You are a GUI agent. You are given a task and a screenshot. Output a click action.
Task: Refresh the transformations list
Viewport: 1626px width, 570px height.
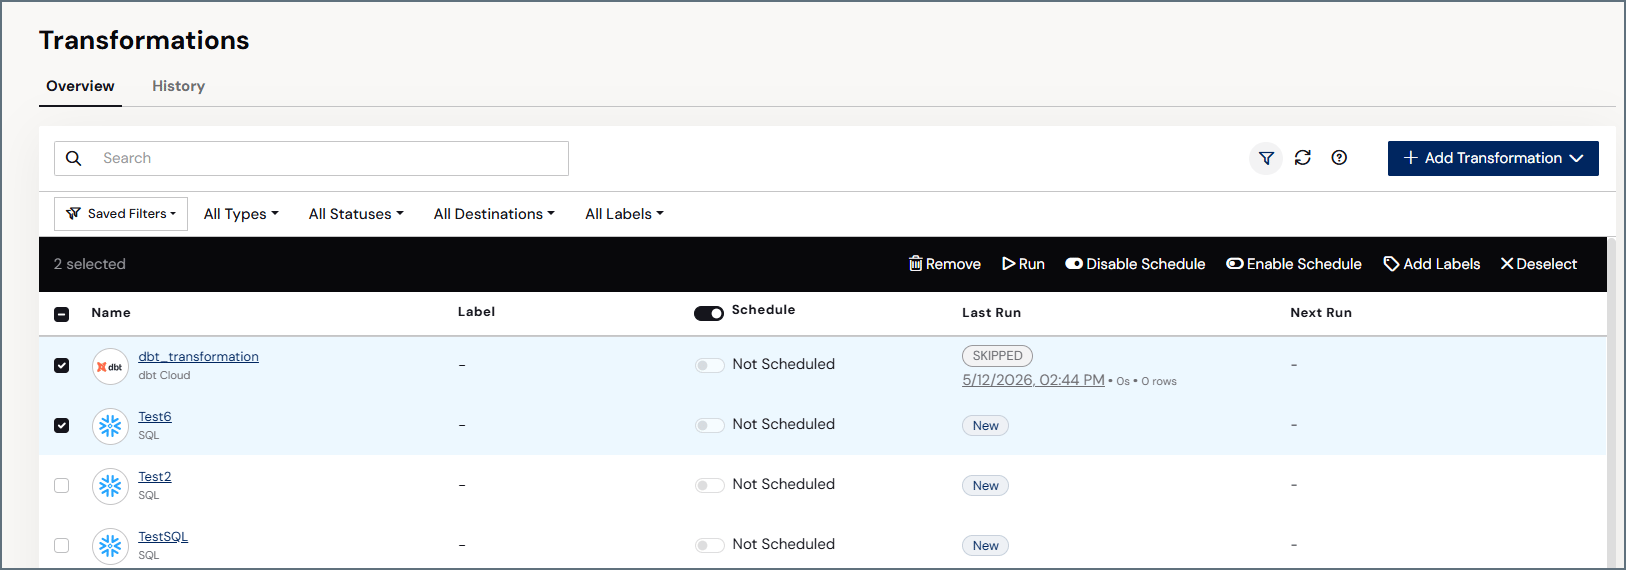(x=1303, y=158)
